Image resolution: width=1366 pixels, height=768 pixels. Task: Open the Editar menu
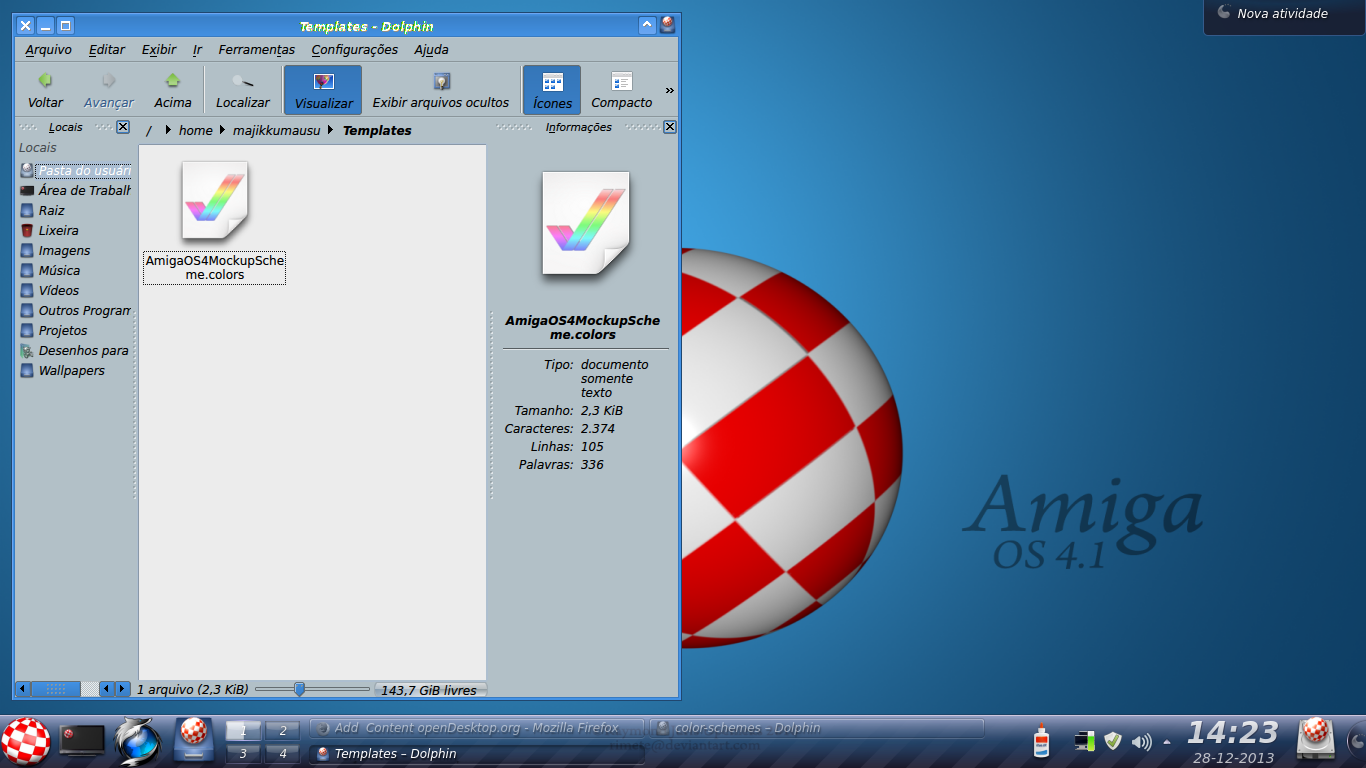click(x=107, y=49)
